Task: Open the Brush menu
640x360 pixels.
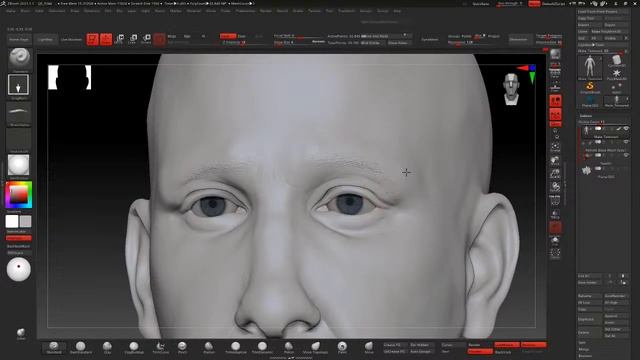Action: click(25, 11)
